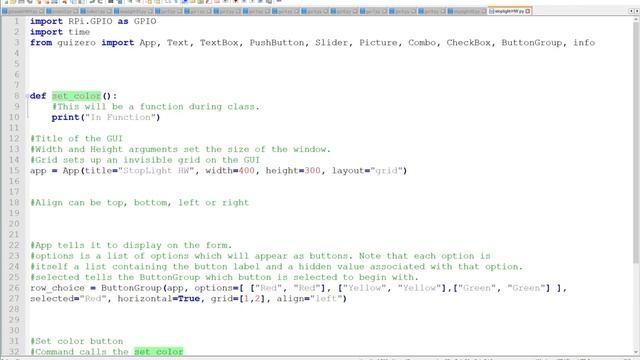Screen dimensions: 640x360
Task: Click line number 15 in the margin
Action: [14, 171]
